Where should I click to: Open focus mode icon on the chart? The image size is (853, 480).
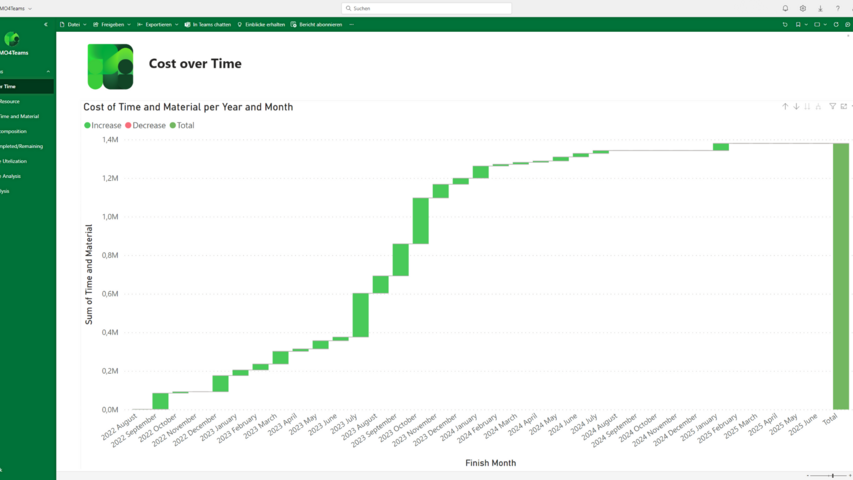point(844,106)
